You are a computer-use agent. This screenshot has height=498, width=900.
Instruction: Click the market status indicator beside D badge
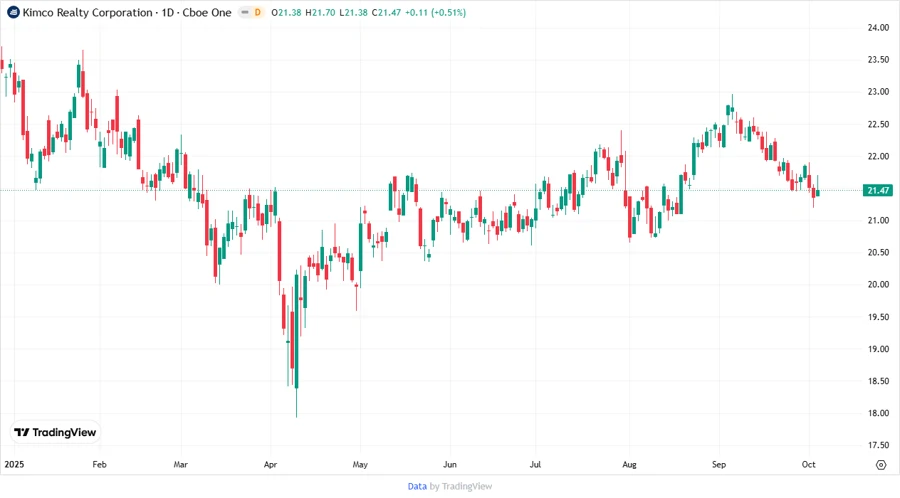[243, 12]
